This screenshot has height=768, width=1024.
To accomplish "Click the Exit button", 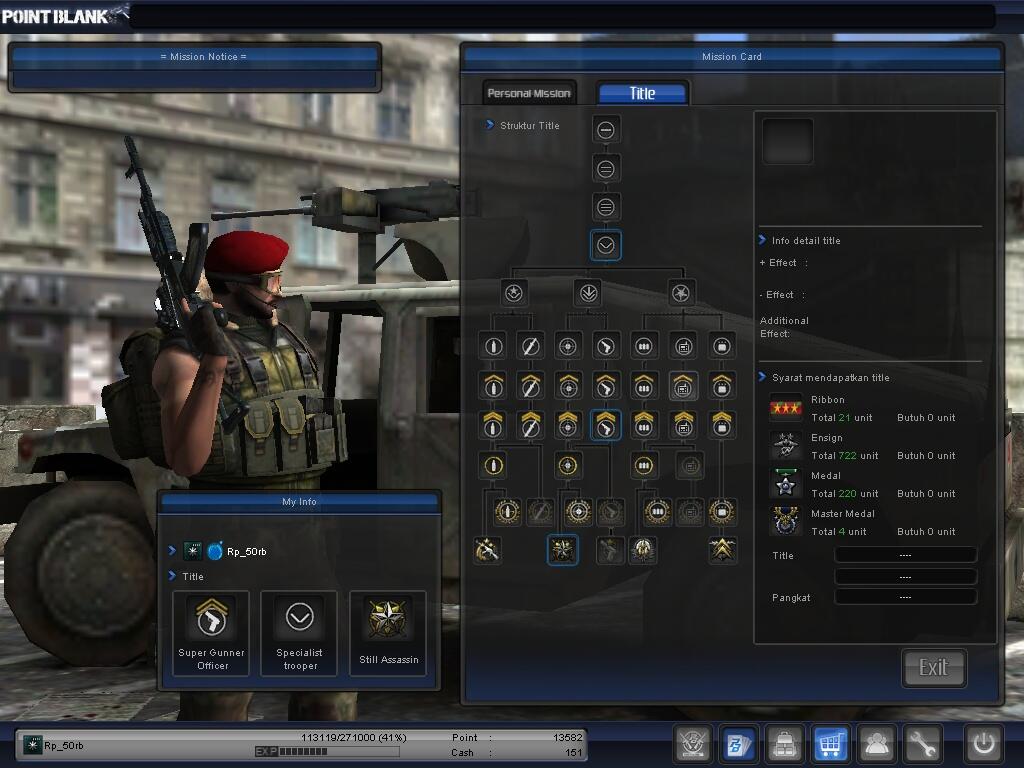I will tap(934, 667).
